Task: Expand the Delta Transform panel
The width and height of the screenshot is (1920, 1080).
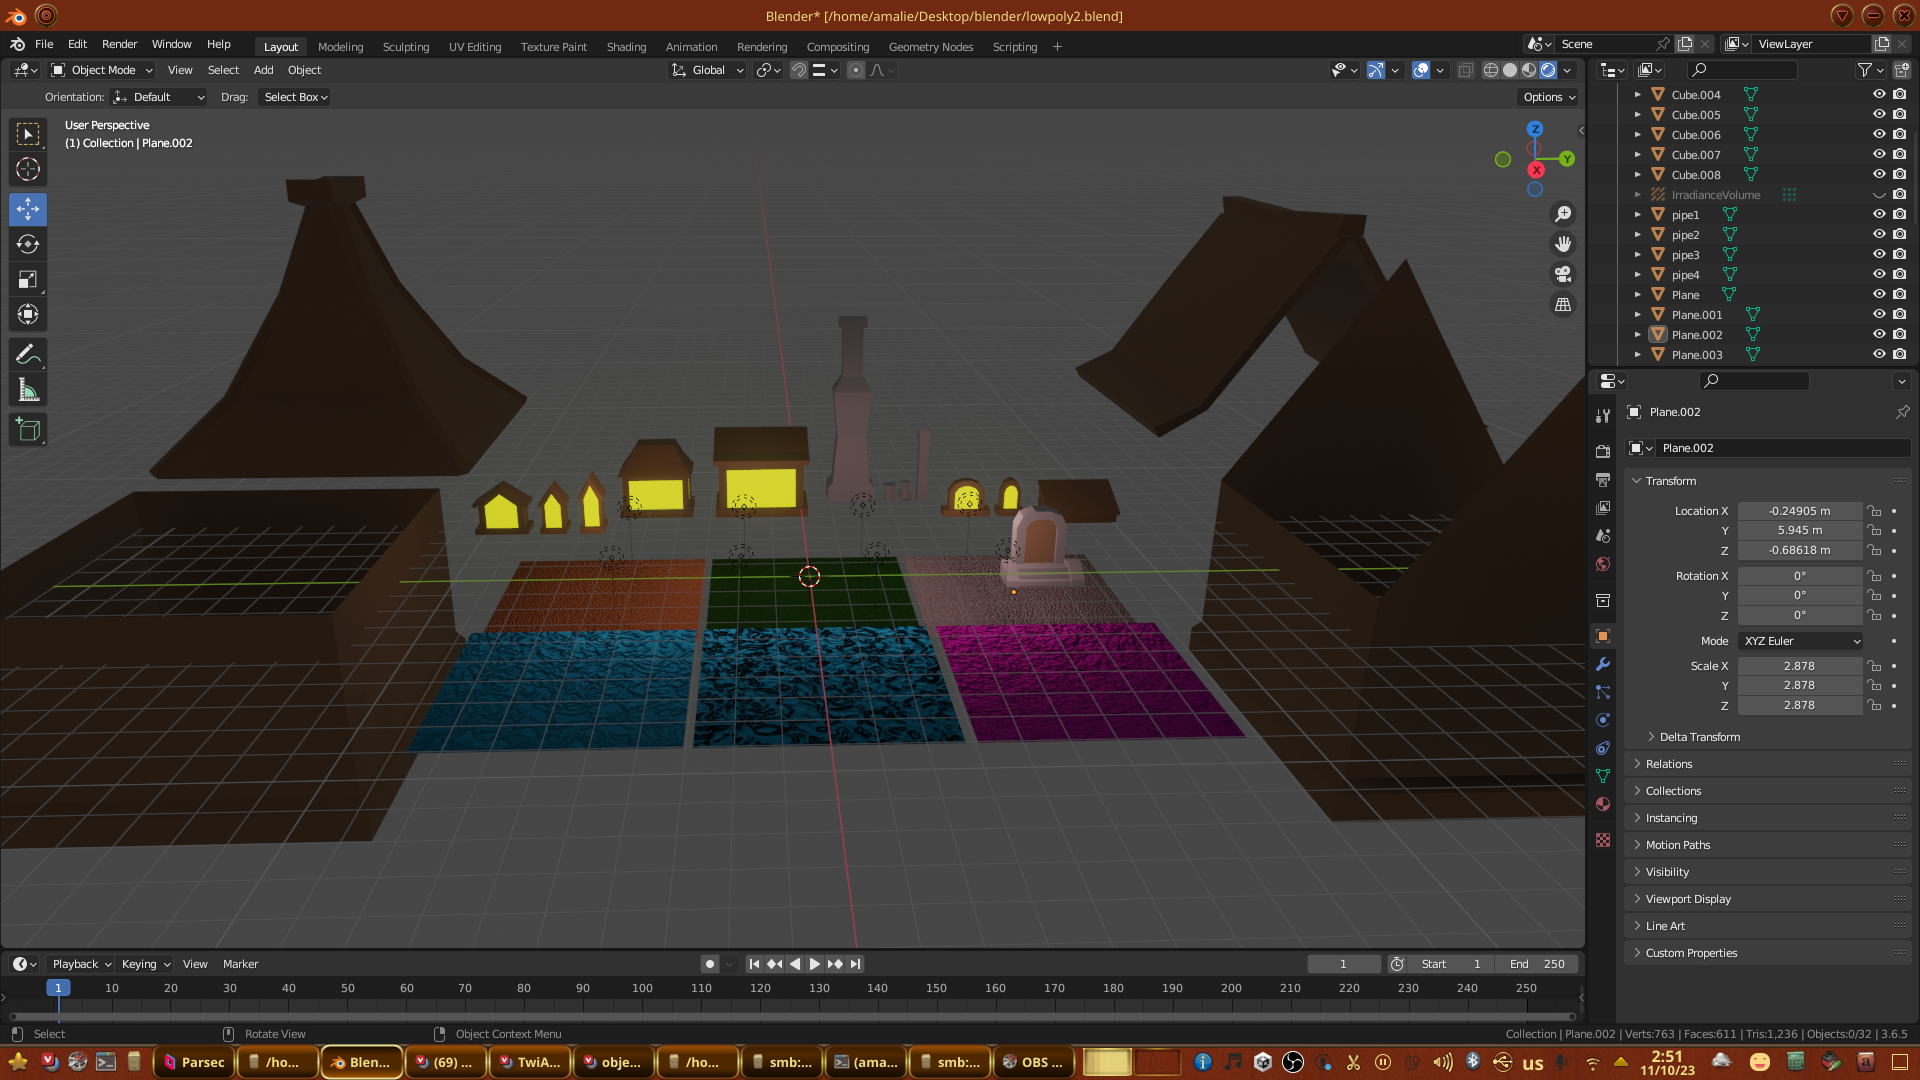Action: tap(1699, 737)
